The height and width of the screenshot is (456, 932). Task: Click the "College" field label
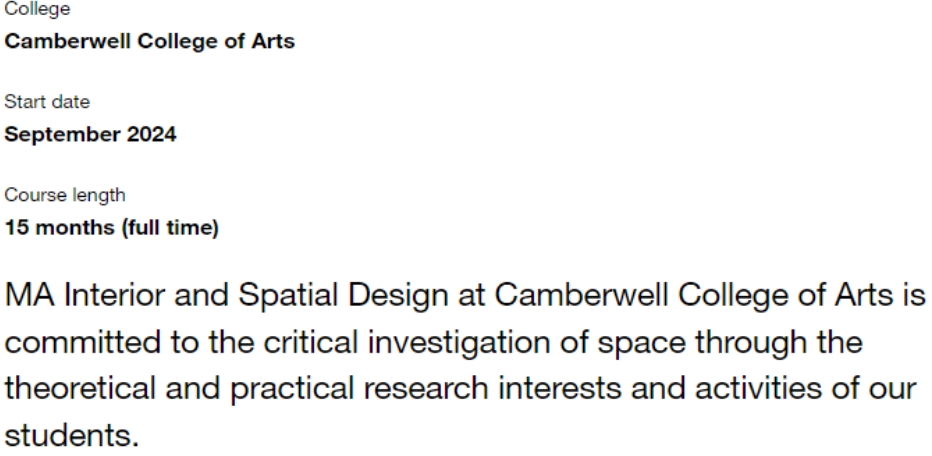pyautogui.click(x=37, y=9)
